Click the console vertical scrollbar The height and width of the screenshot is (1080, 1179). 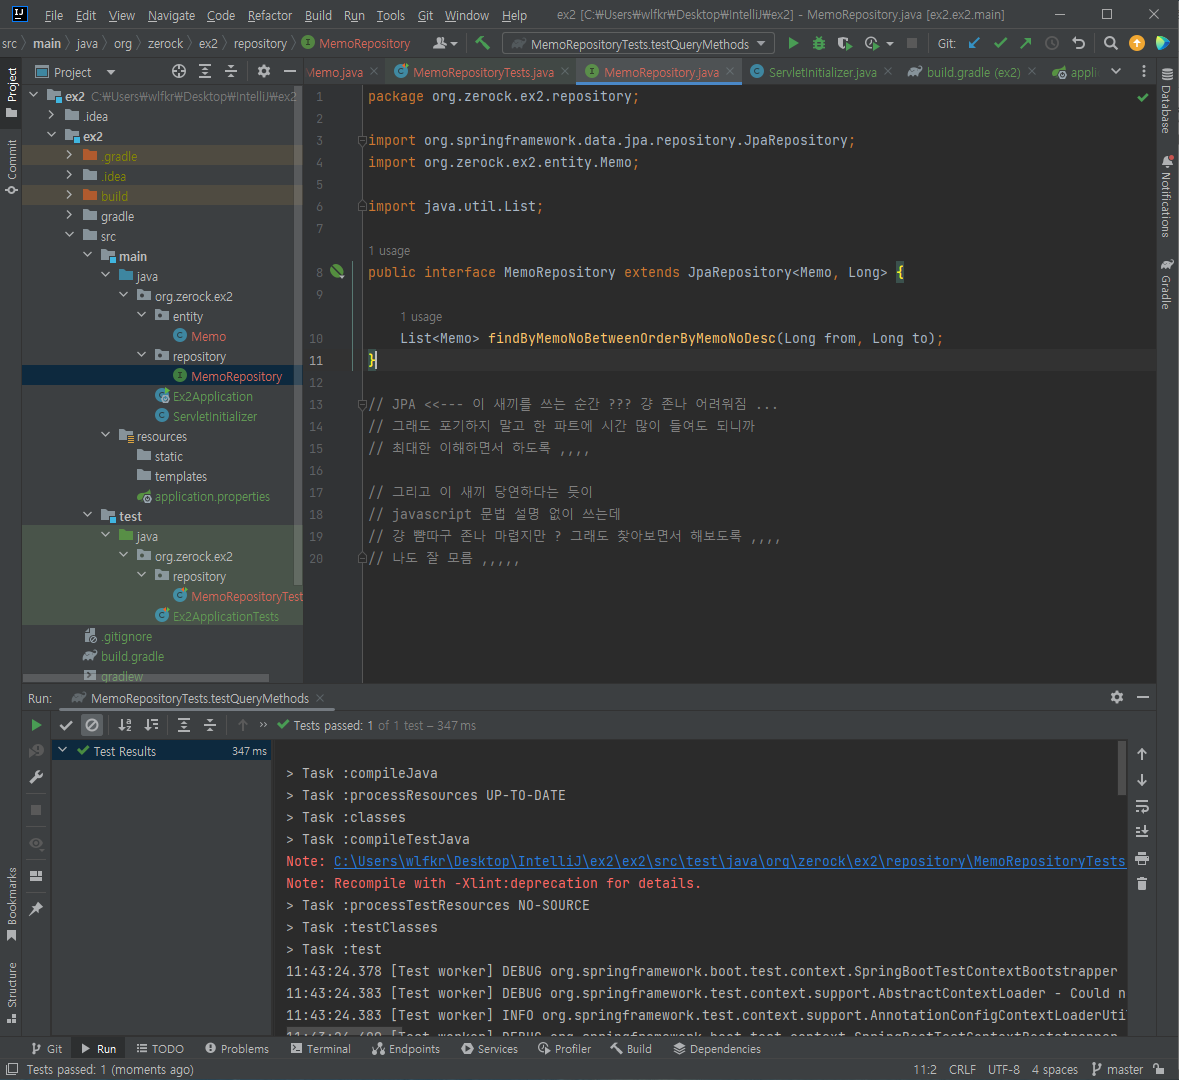[x=1122, y=768]
